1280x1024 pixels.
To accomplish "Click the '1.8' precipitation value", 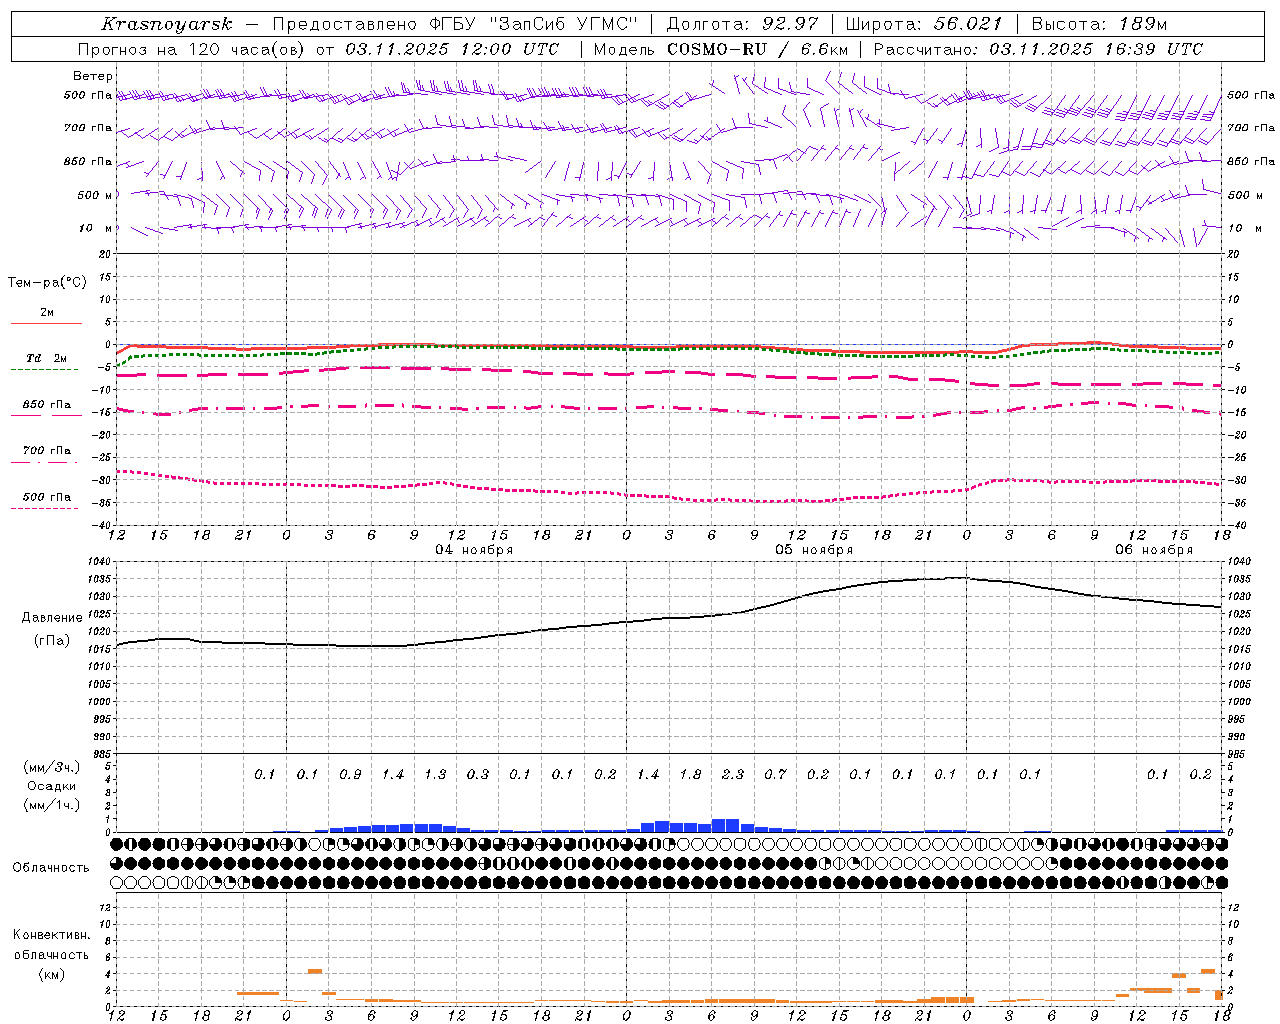I will [690, 774].
